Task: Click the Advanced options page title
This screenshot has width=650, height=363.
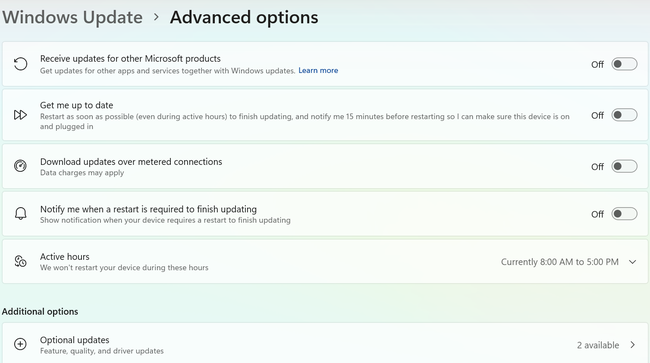Action: 244,17
